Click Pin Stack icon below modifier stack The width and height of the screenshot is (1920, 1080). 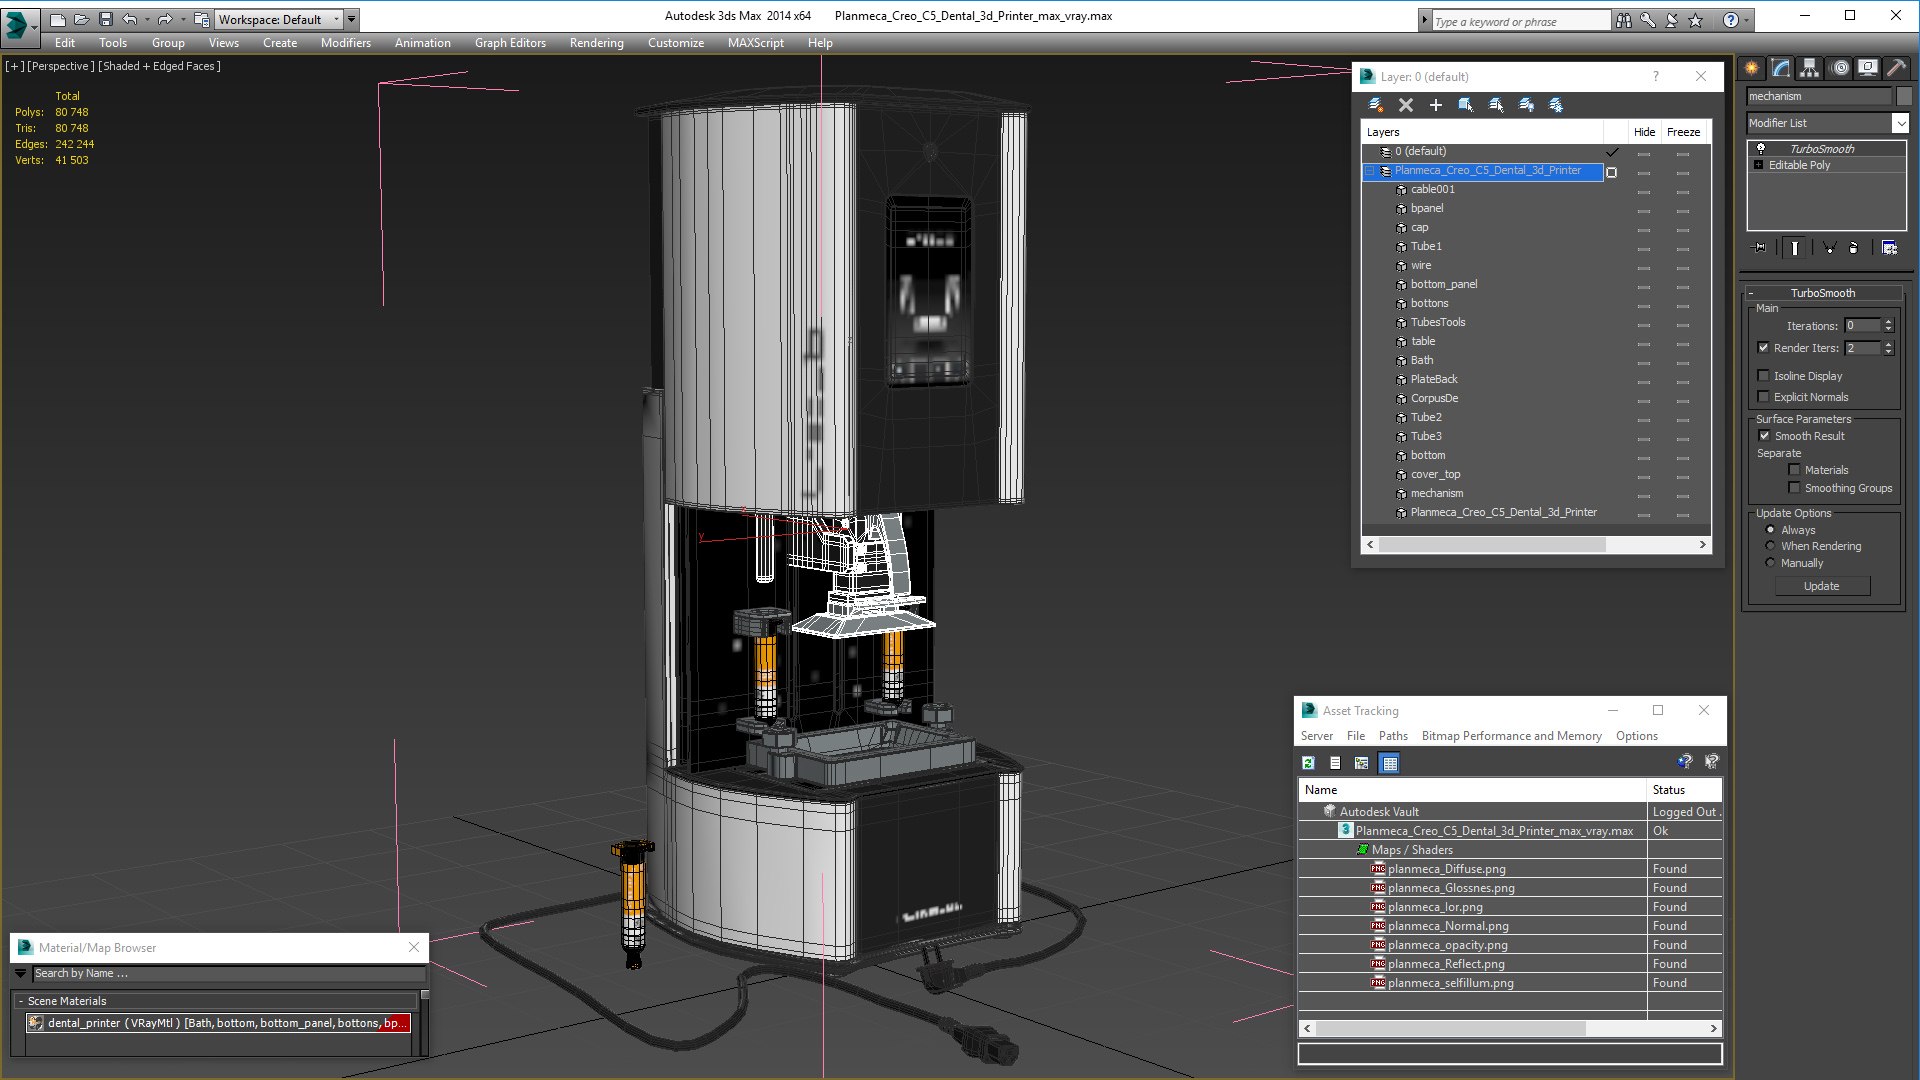(1760, 248)
